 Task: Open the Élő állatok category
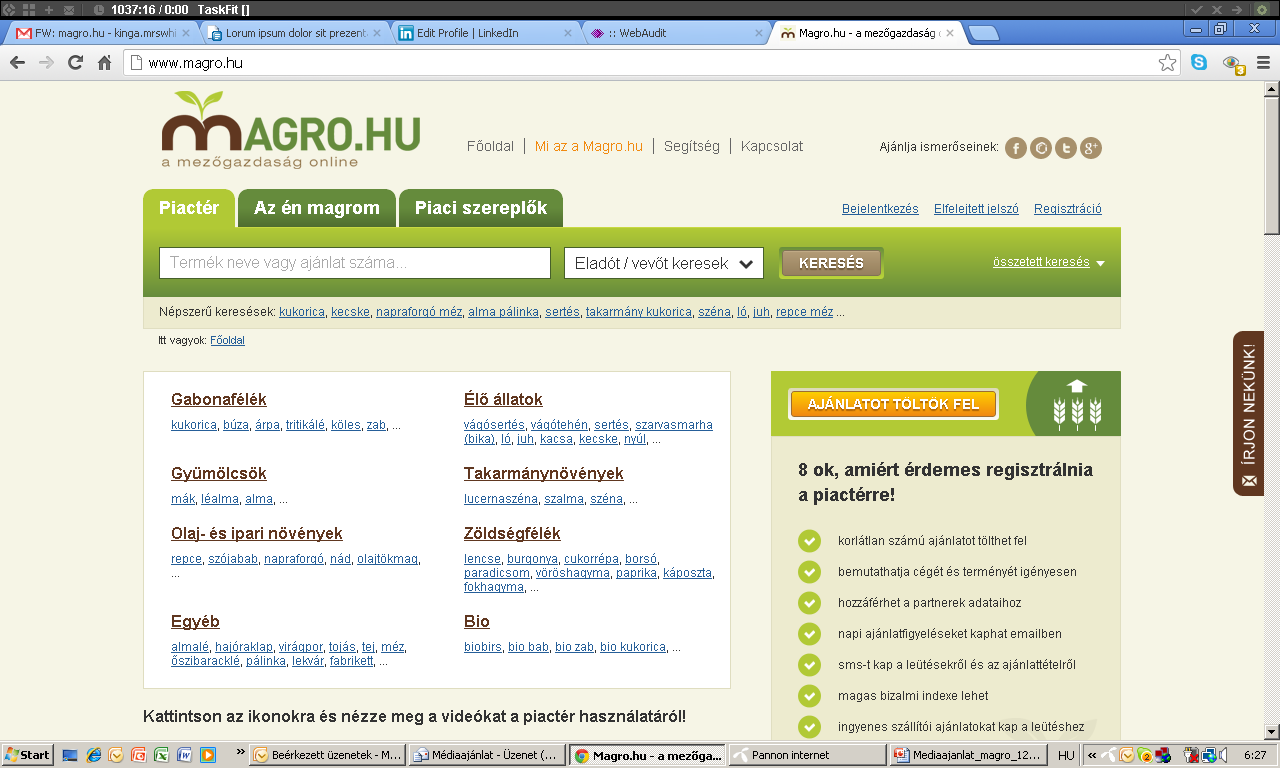[503, 399]
